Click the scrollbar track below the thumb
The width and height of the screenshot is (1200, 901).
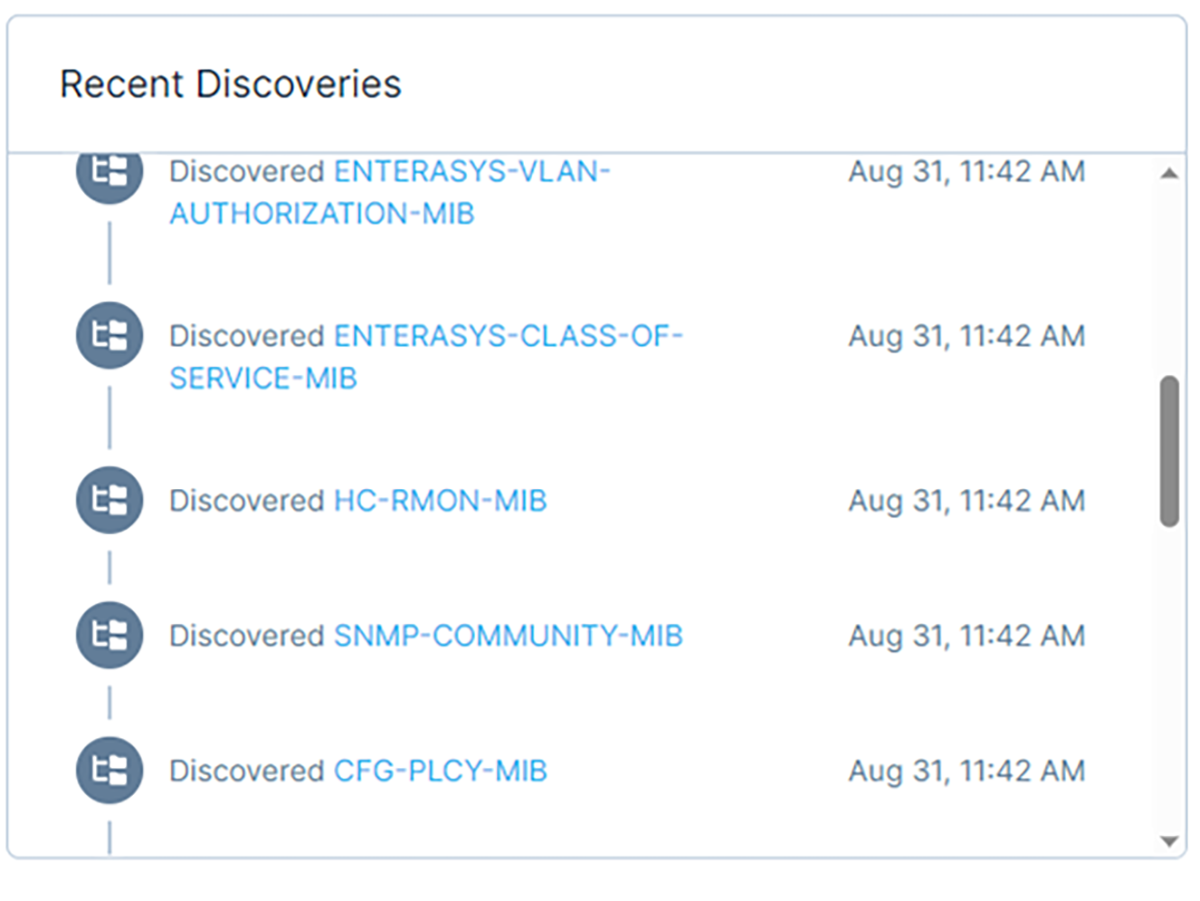pyautogui.click(x=1169, y=680)
